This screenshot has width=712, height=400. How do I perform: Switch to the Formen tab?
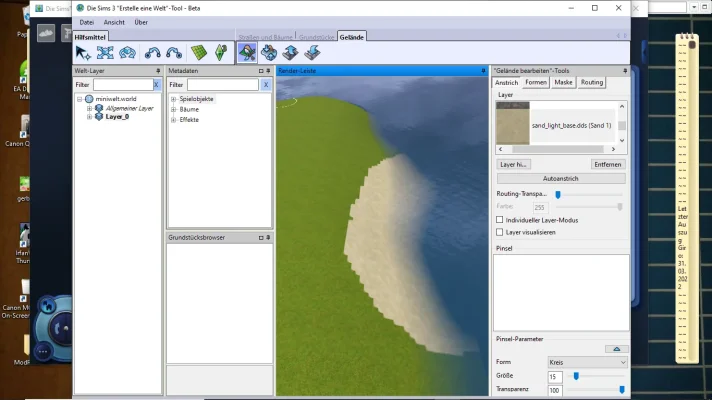click(x=536, y=82)
